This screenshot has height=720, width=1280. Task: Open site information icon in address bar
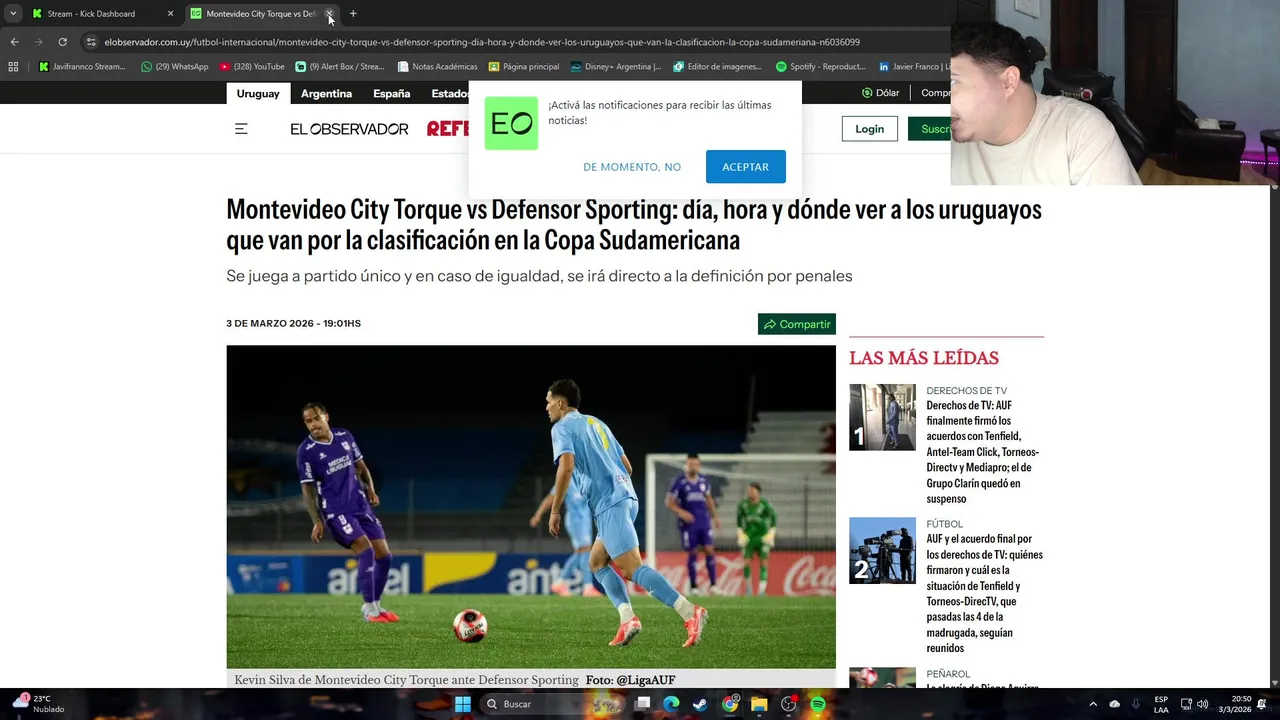91,42
